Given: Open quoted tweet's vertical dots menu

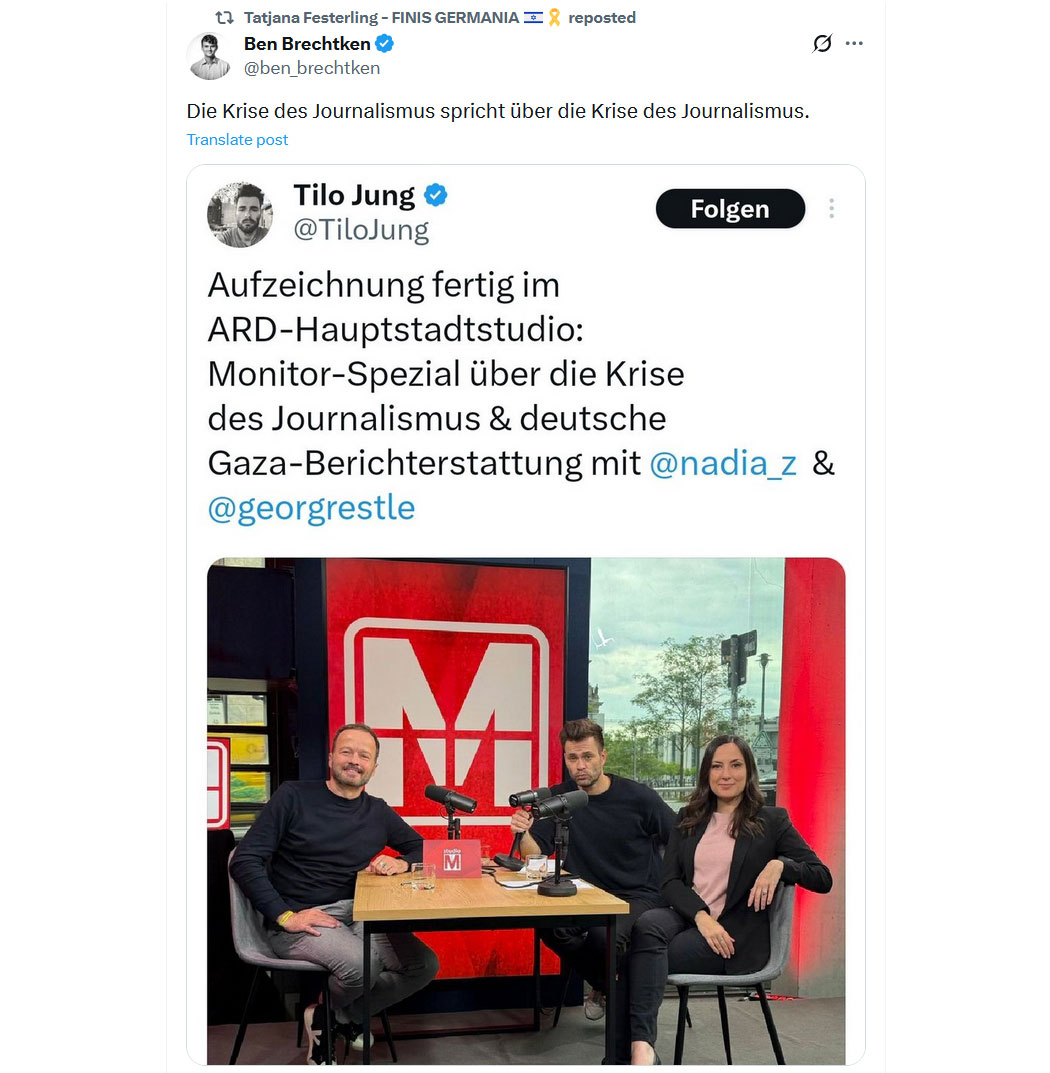Looking at the screenshot, I should (x=831, y=209).
